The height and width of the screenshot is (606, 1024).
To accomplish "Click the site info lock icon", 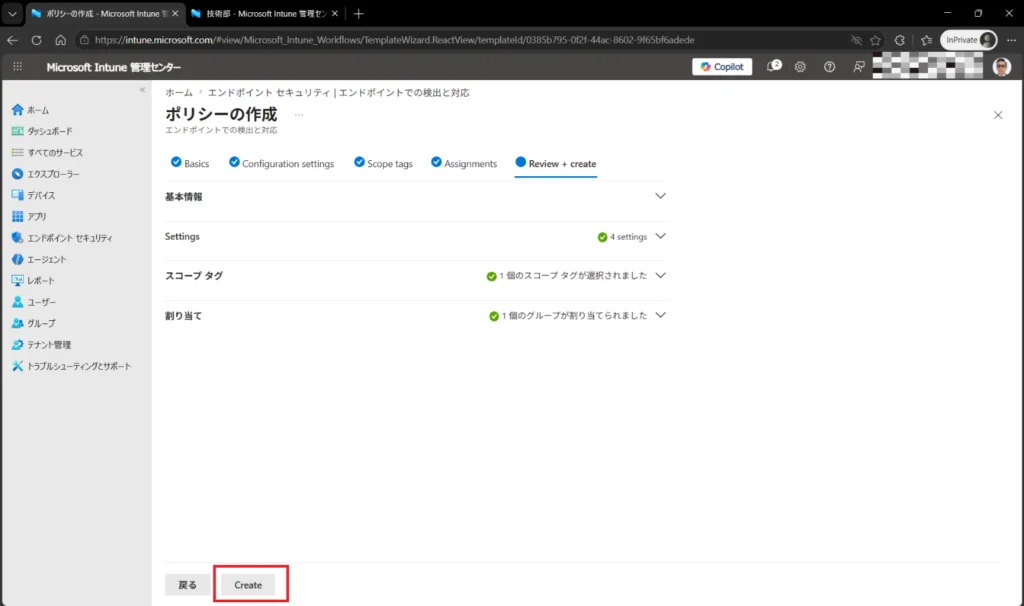I will (84, 40).
